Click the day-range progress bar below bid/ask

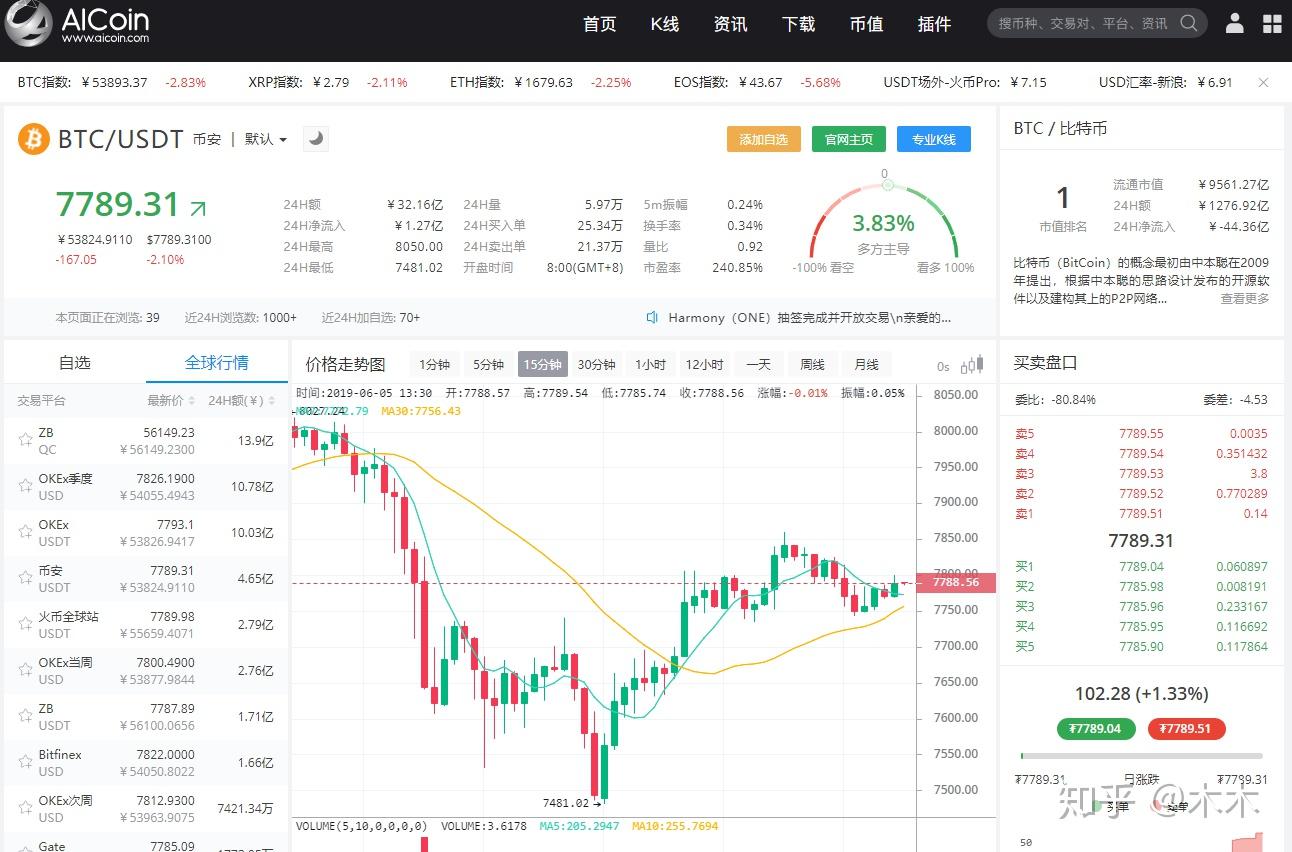tap(1141, 756)
